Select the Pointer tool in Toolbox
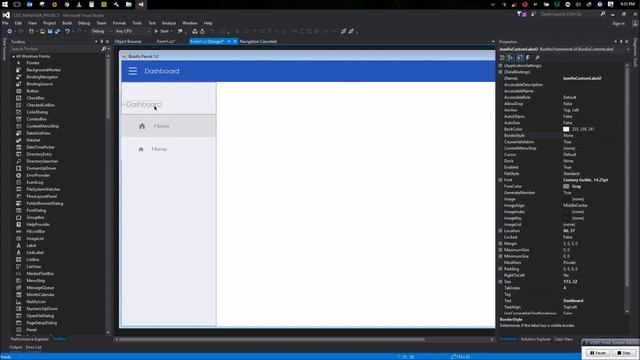The width and height of the screenshot is (640, 360). pos(33,63)
